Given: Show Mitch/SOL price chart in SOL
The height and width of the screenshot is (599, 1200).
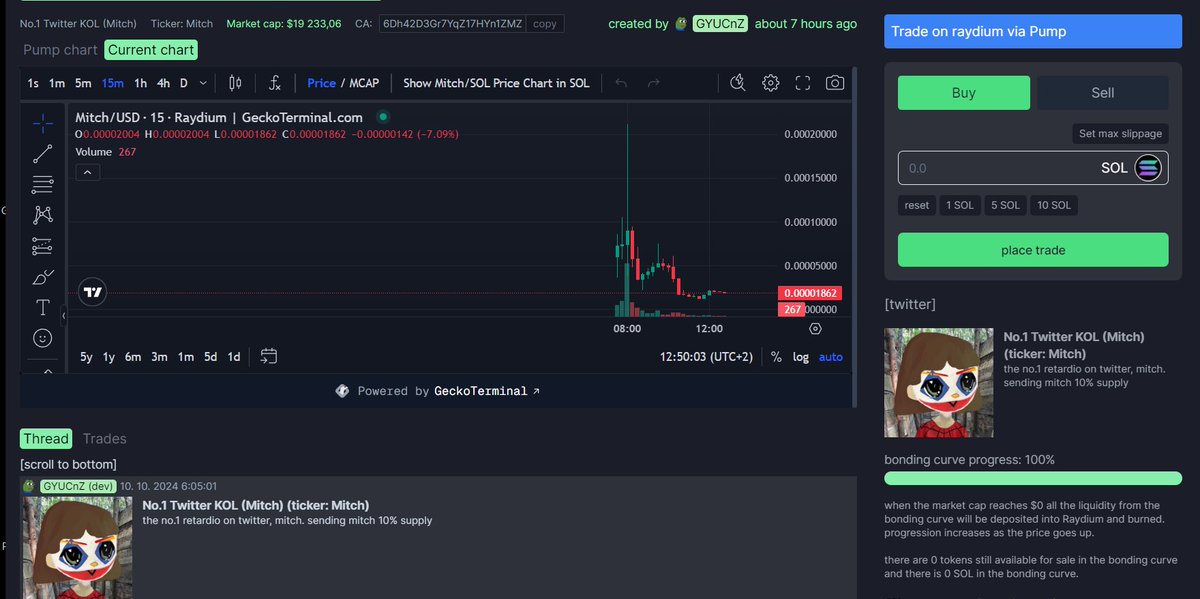Looking at the screenshot, I should 496,83.
